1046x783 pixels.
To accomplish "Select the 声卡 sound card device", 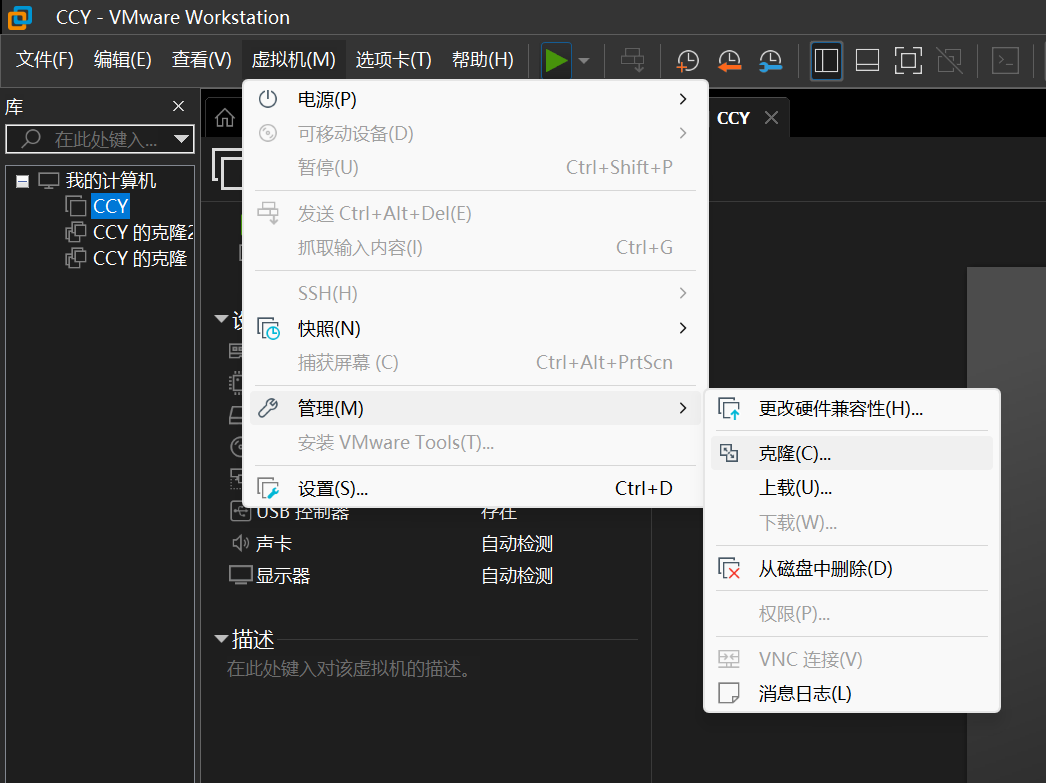I will [x=274, y=544].
